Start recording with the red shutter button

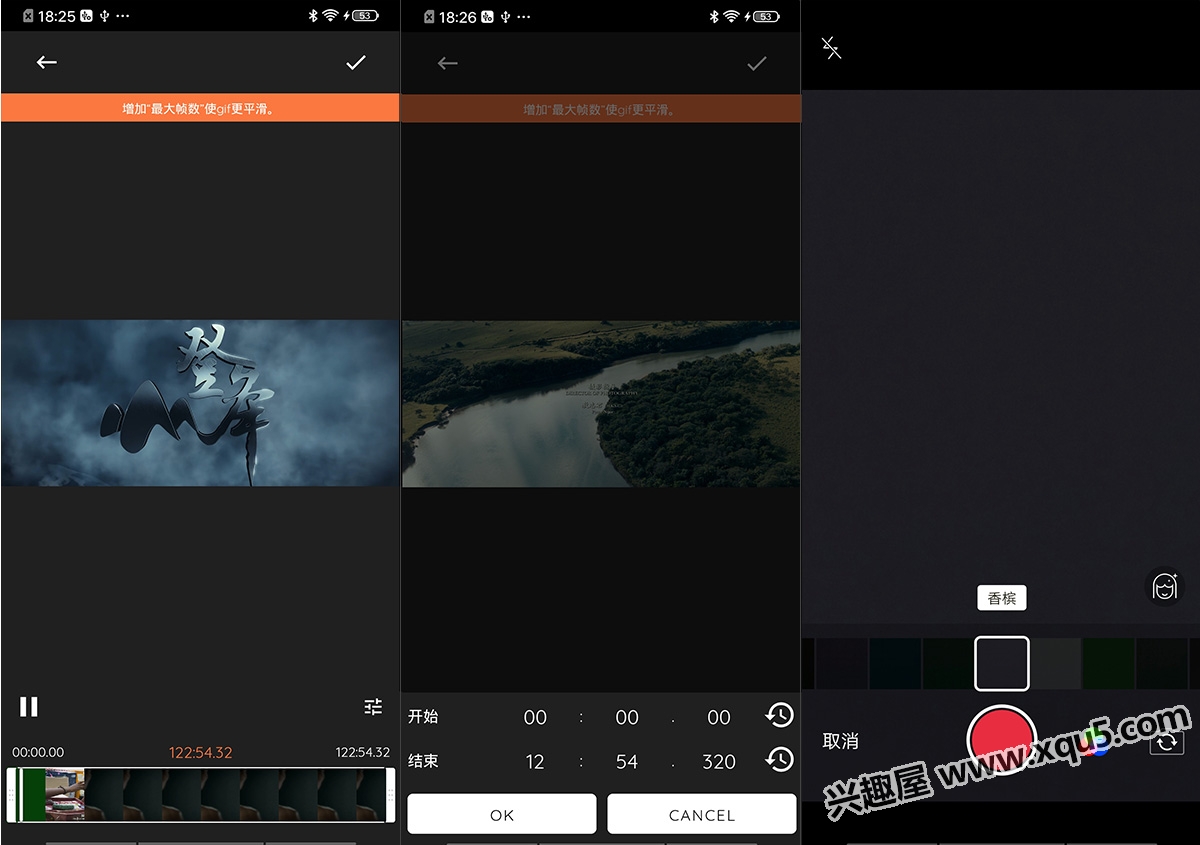coord(1001,739)
